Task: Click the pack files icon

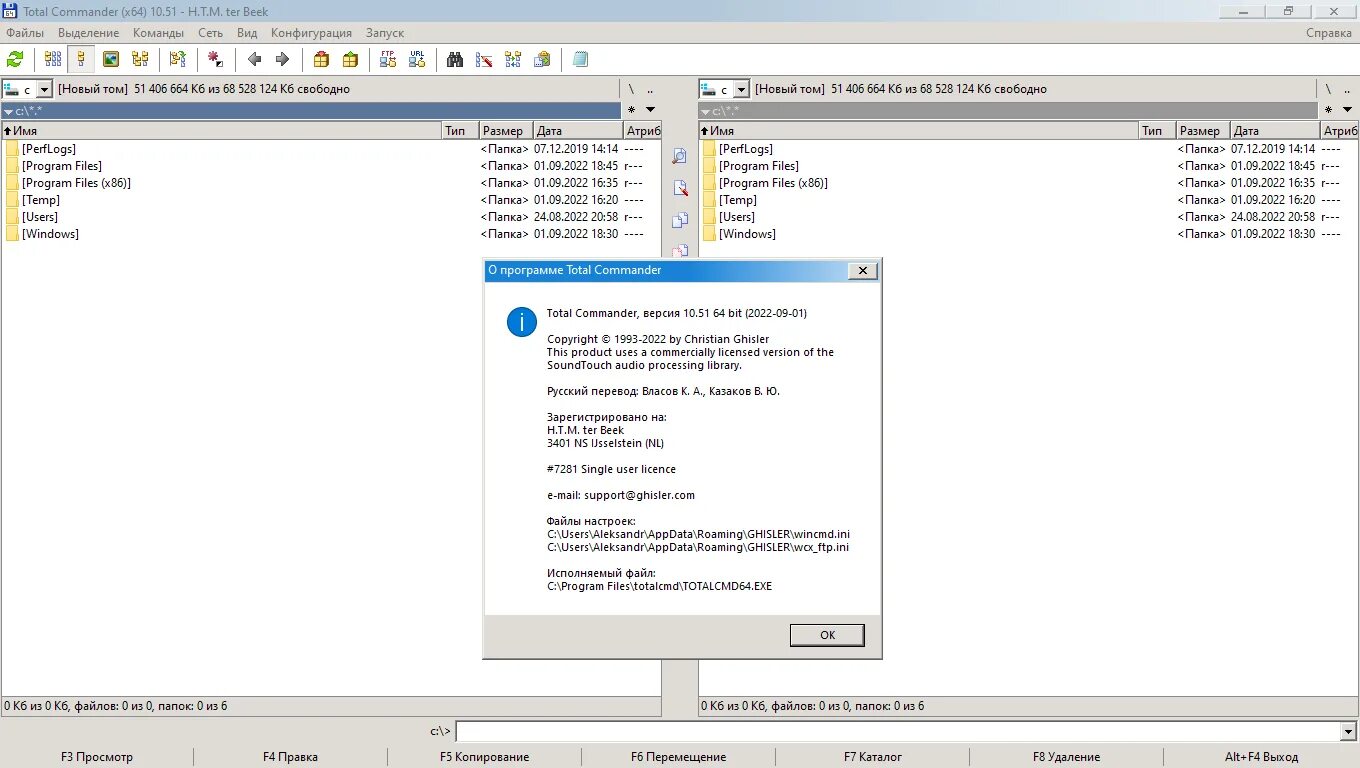Action: (x=321, y=60)
